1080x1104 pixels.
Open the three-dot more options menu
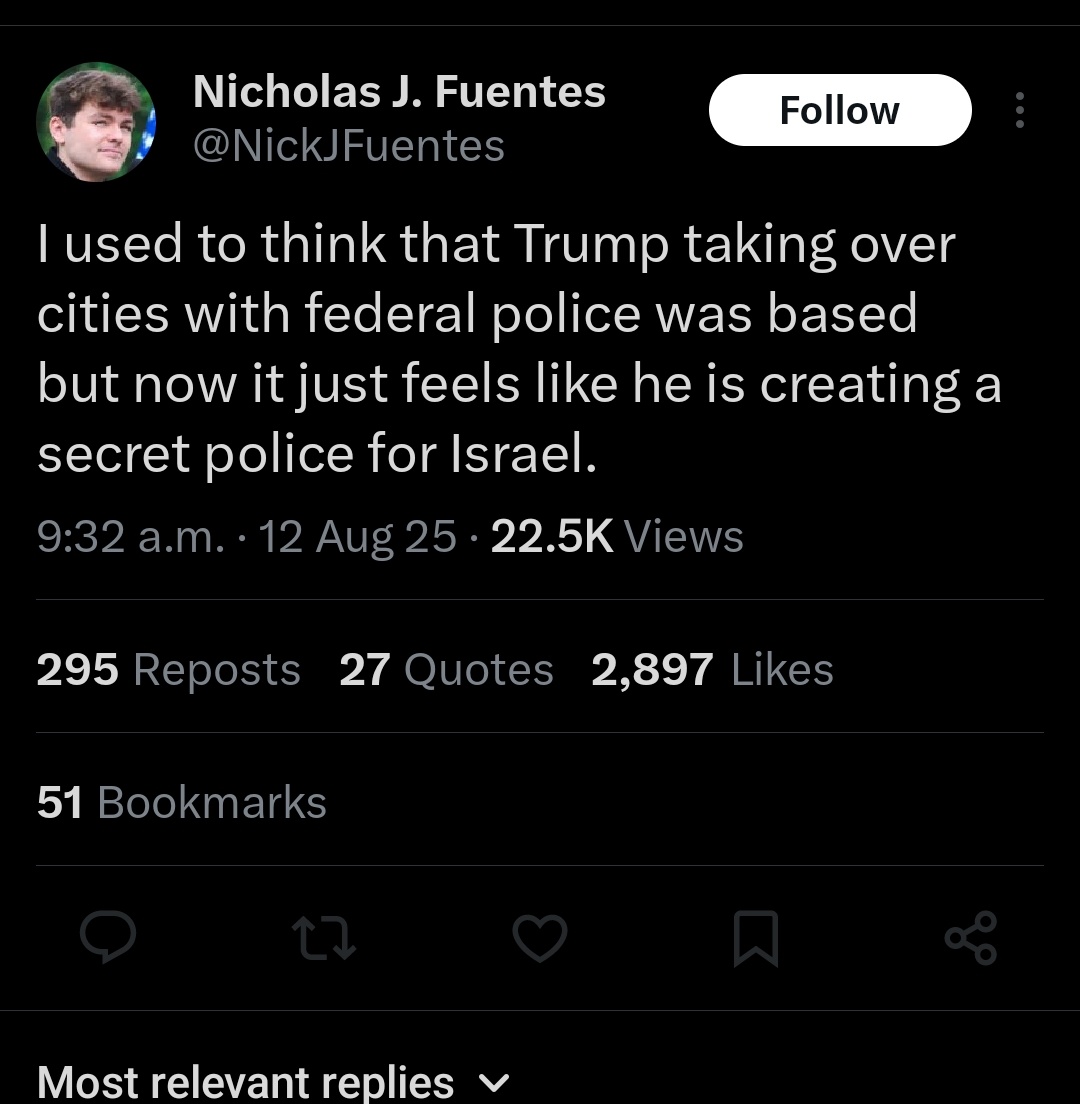pos(1019,110)
